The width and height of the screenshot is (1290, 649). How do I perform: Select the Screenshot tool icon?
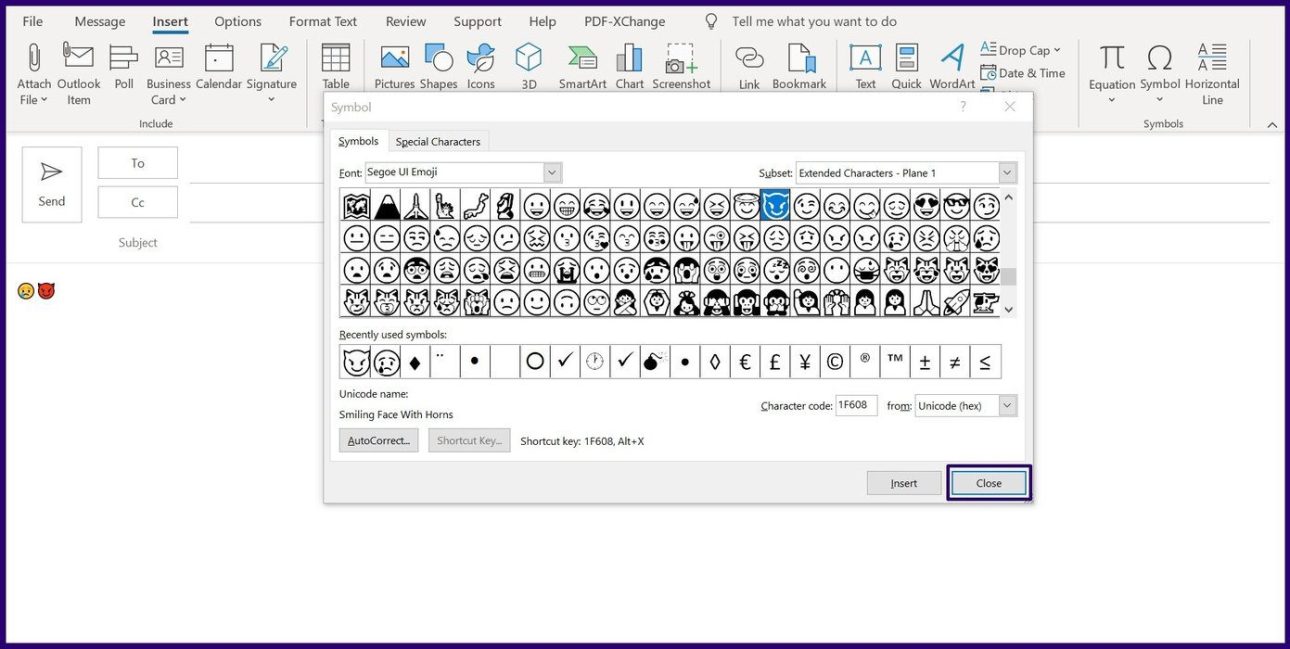tap(681, 58)
